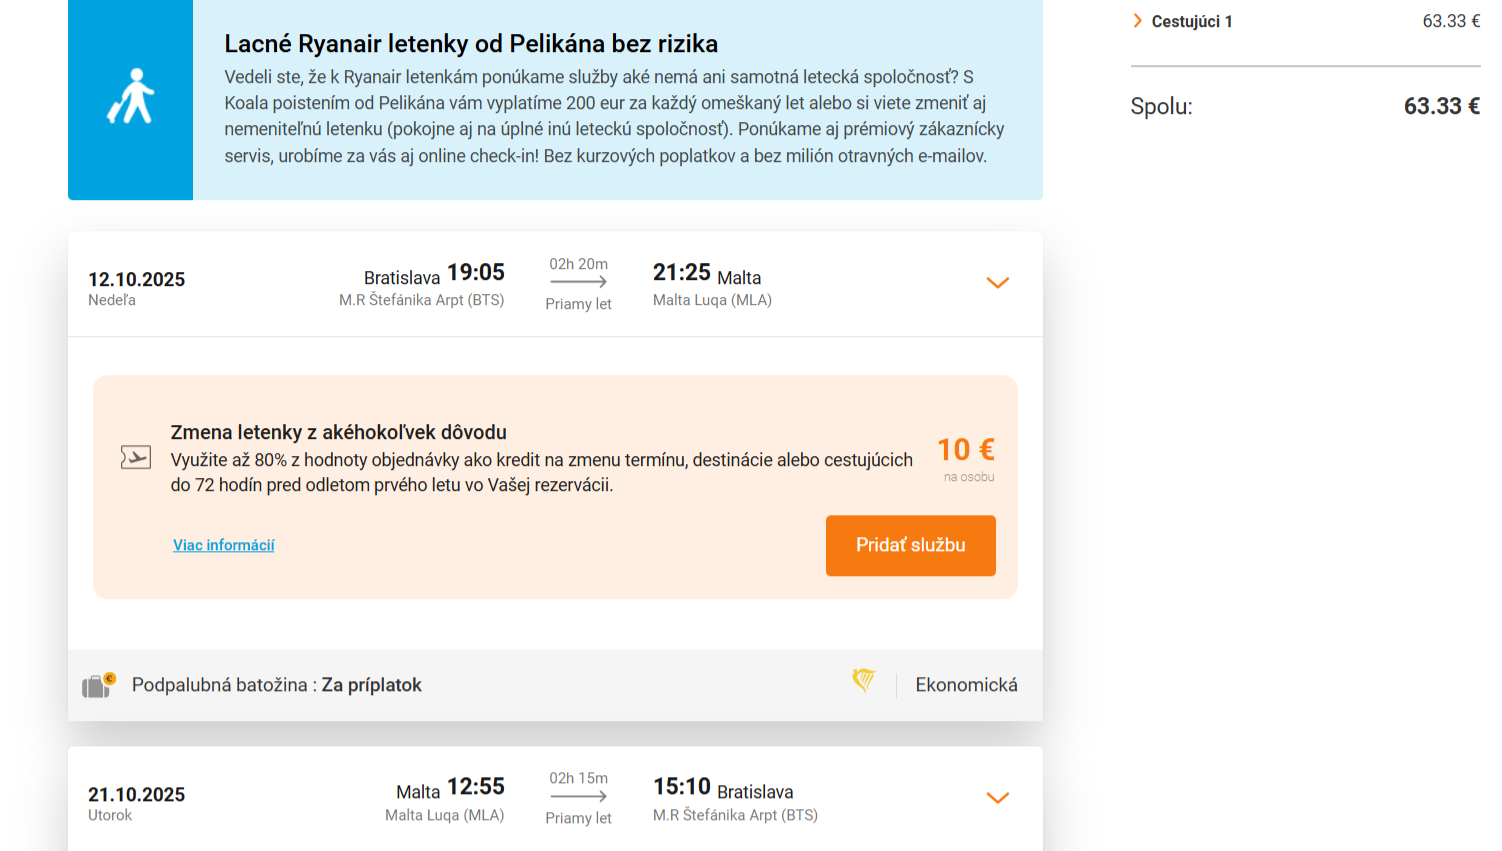Click the Malta to Bratislava flight arrow

[578, 796]
